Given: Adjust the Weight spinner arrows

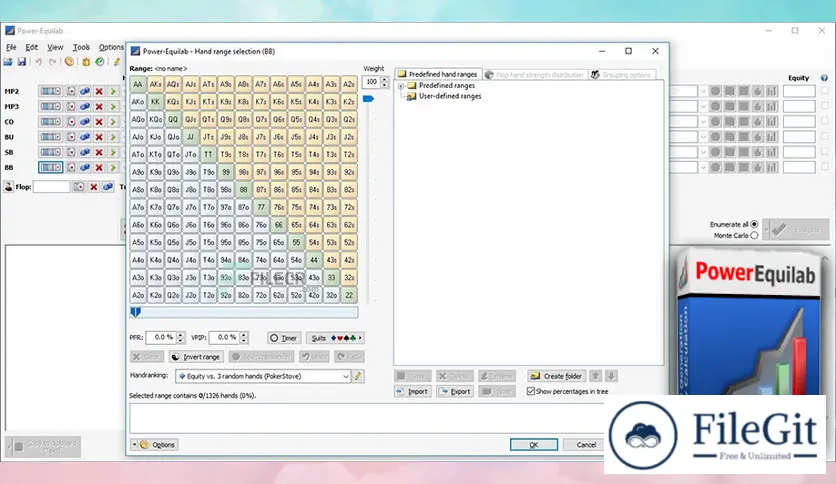Looking at the screenshot, I should pyautogui.click(x=384, y=82).
